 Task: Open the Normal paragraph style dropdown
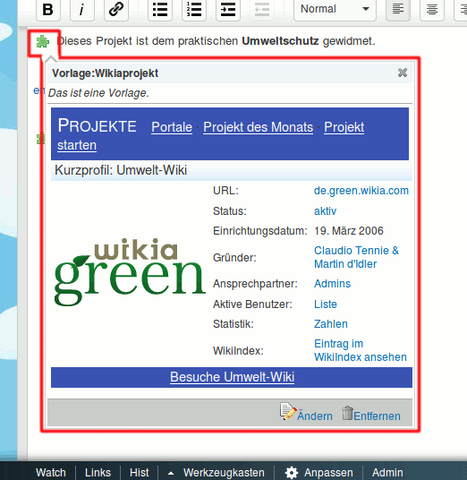(x=335, y=10)
